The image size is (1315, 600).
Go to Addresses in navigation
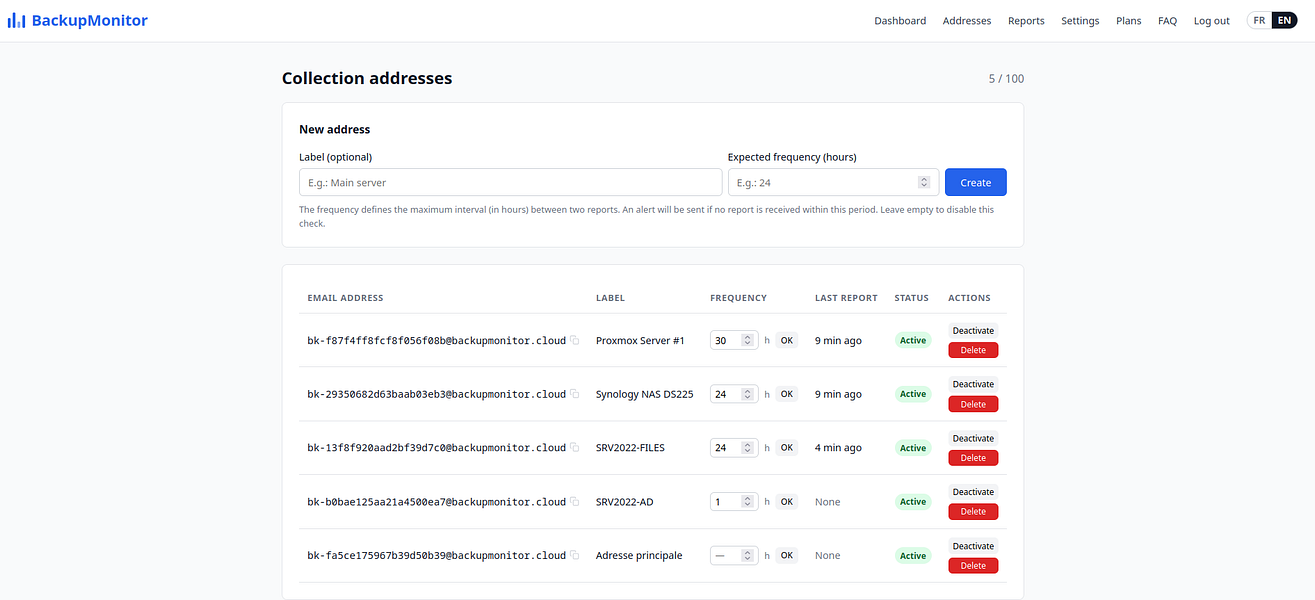[x=967, y=21]
